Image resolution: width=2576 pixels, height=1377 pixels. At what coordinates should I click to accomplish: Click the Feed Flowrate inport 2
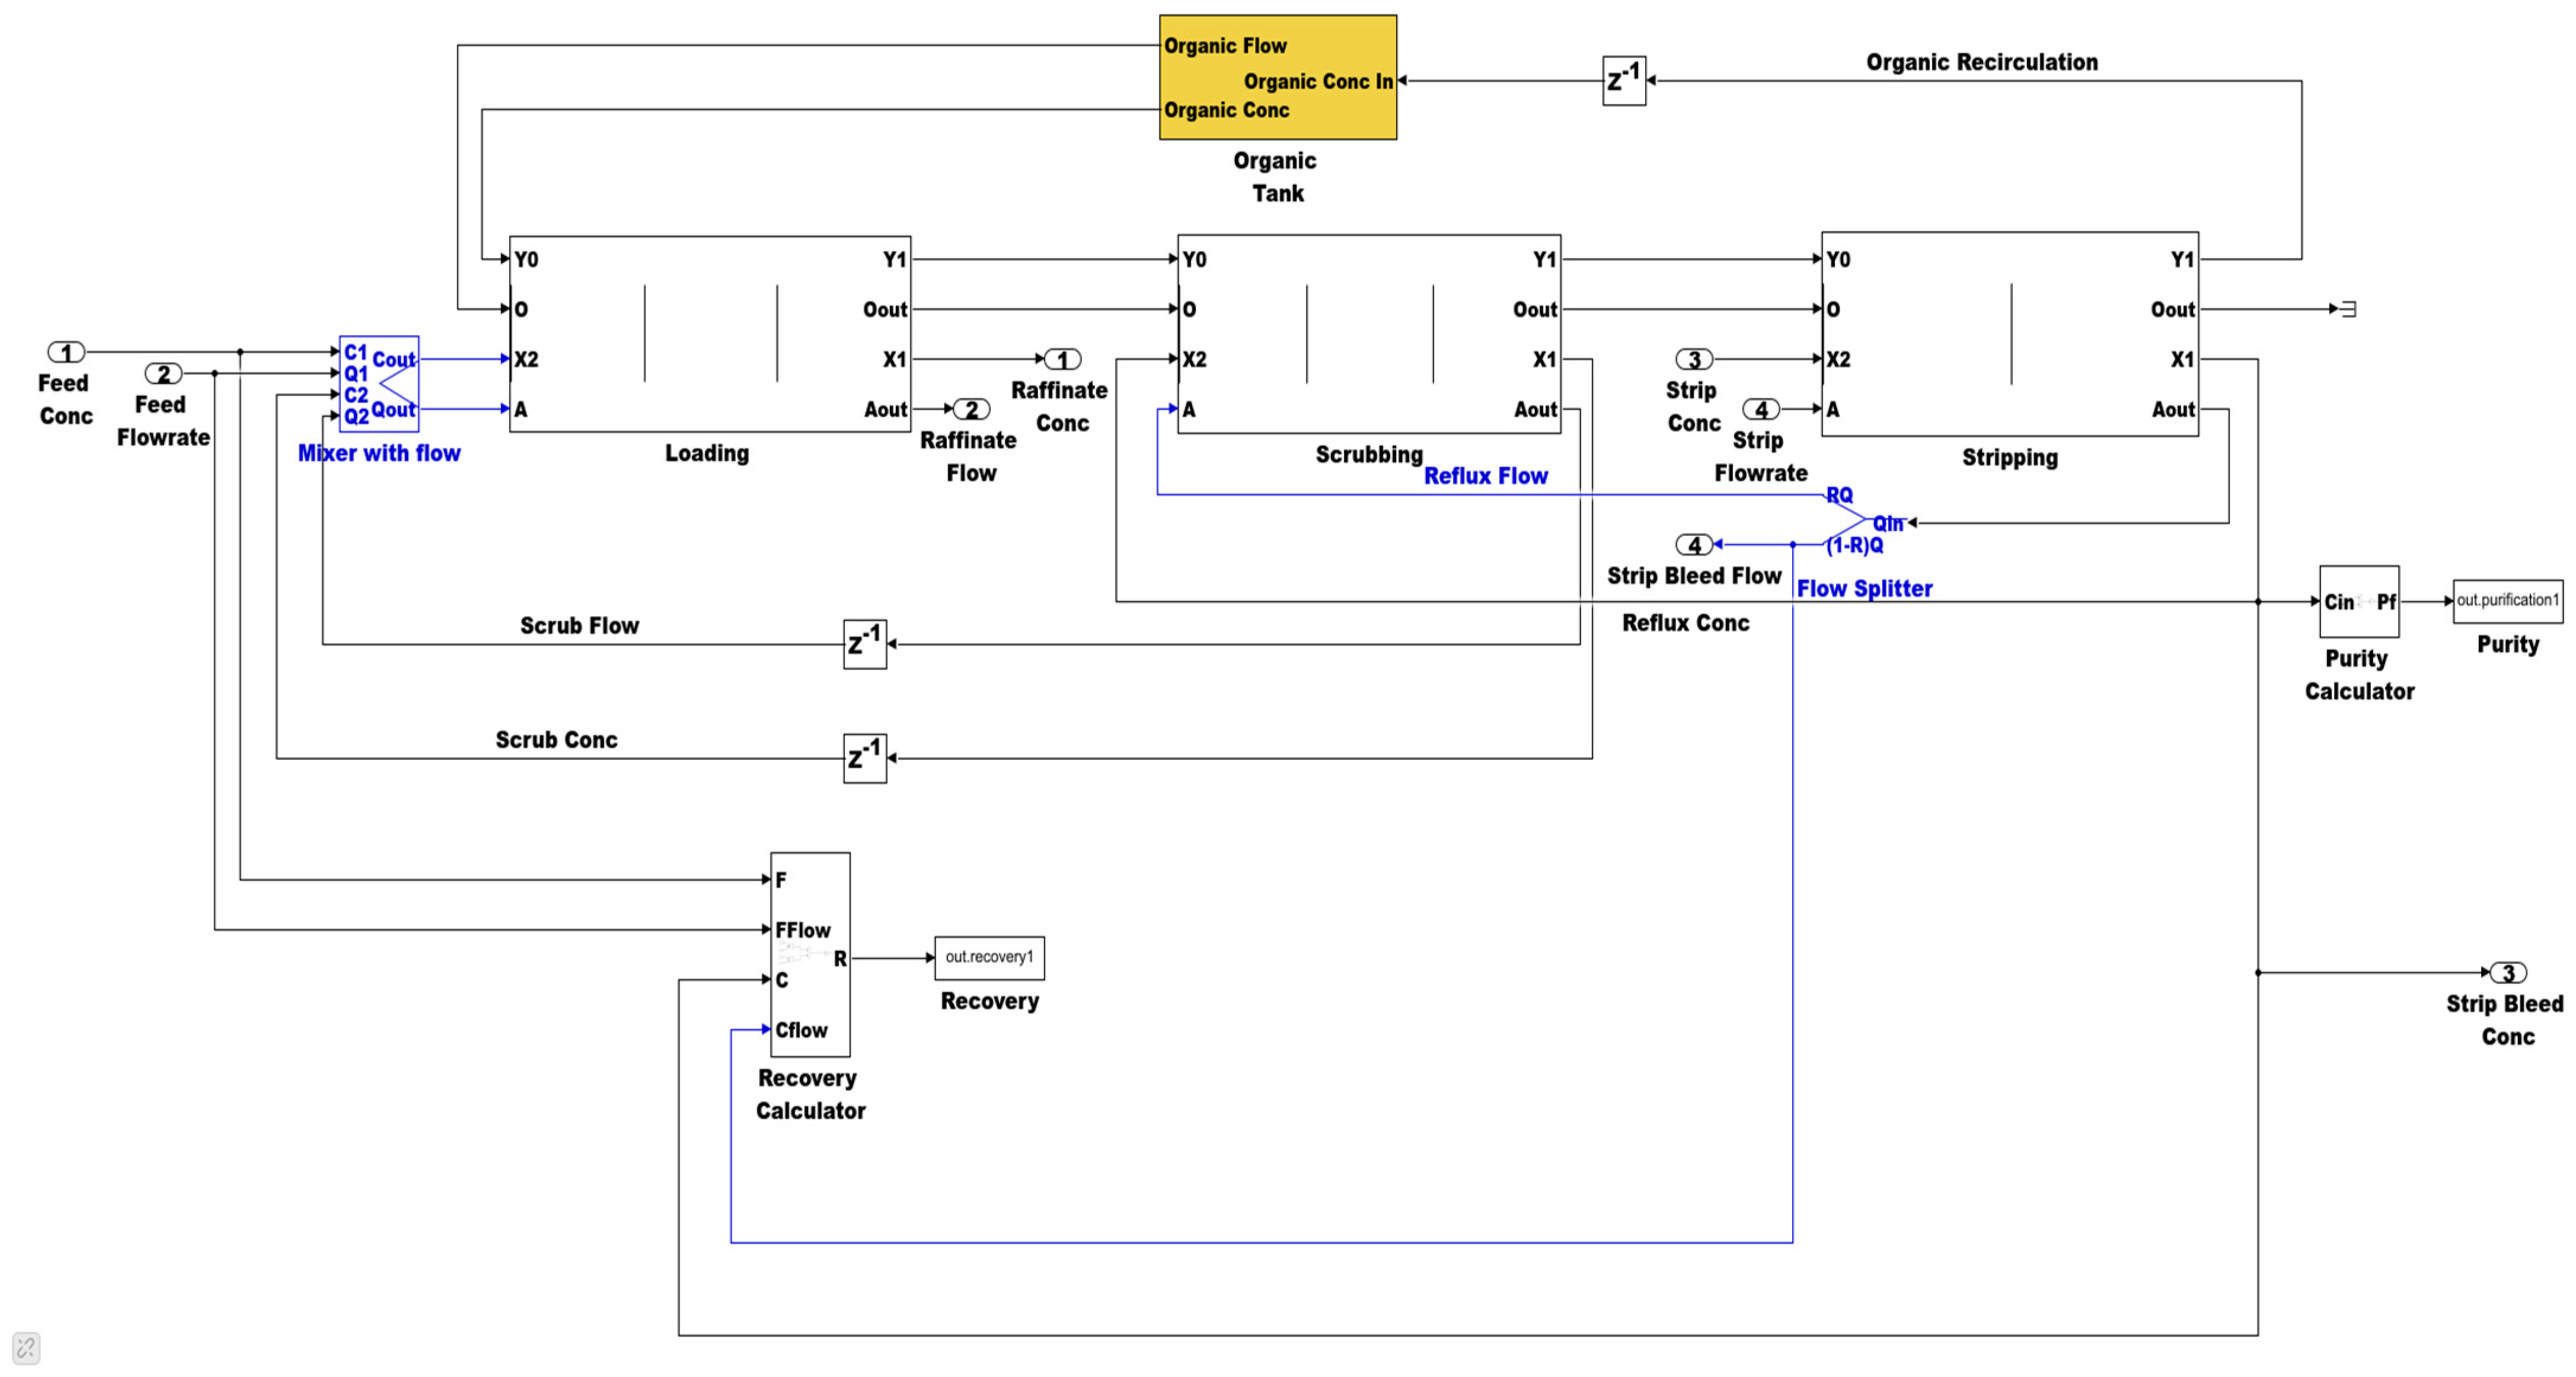163,374
